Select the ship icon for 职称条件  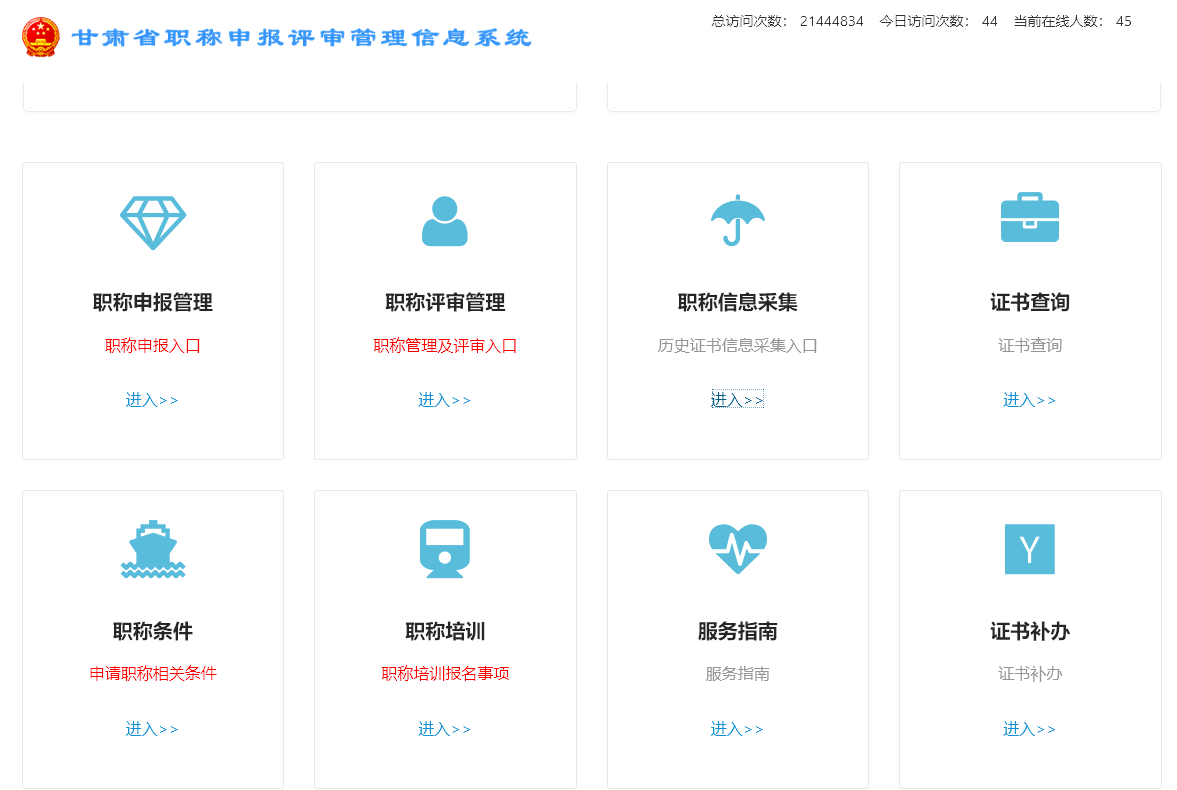click(152, 548)
